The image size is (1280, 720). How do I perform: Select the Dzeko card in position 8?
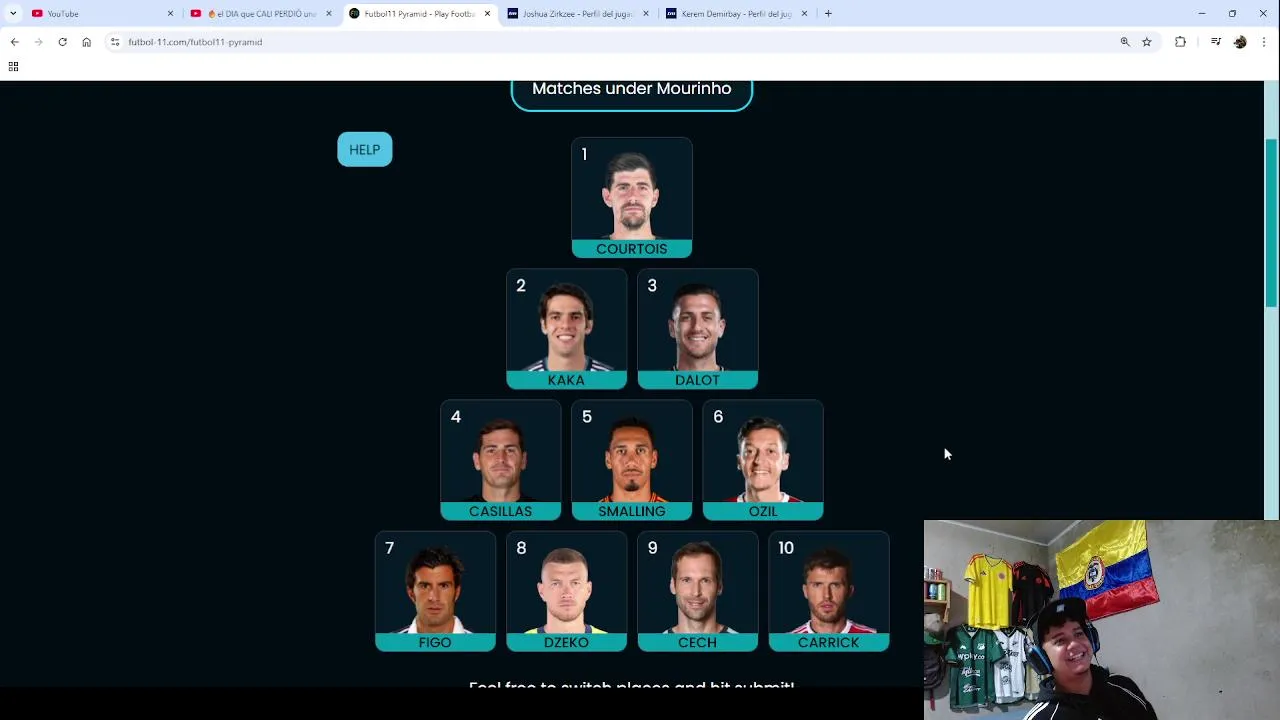[x=566, y=591]
